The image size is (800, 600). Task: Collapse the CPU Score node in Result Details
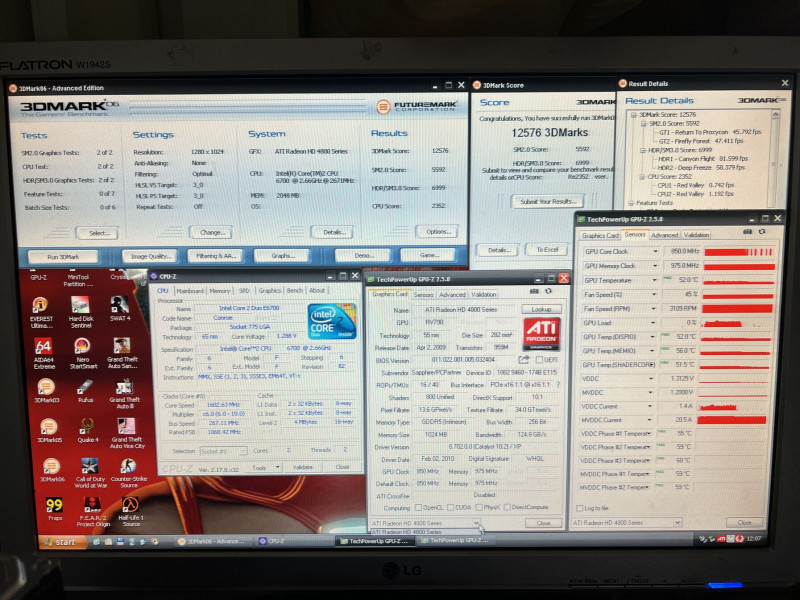coord(642,177)
